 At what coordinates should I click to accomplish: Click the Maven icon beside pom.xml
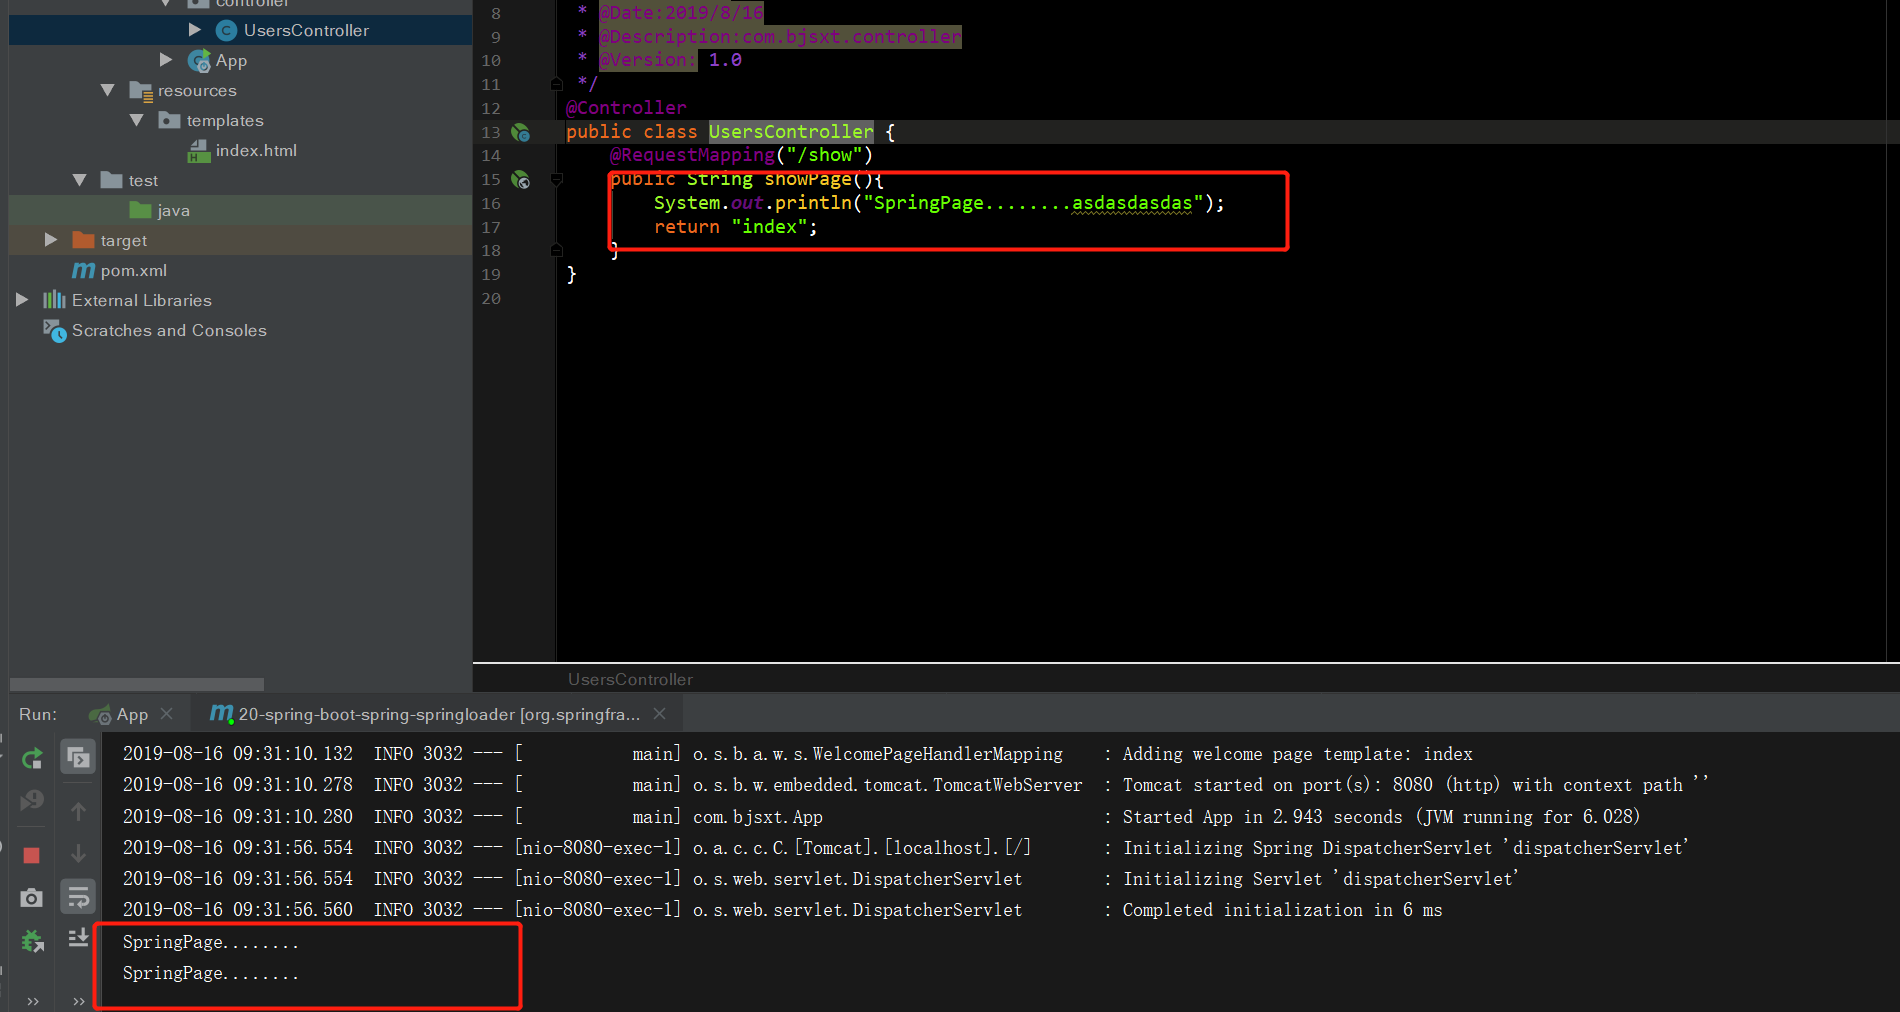(x=83, y=270)
